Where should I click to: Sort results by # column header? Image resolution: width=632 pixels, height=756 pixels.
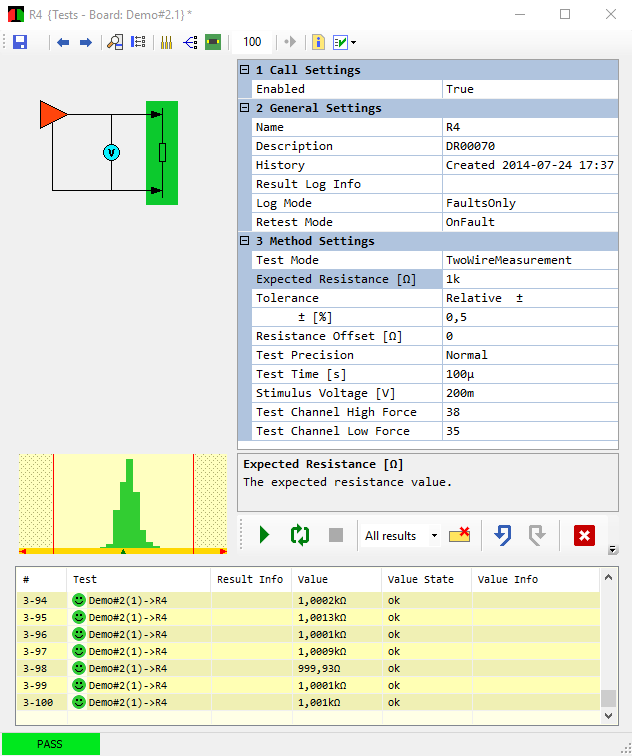pos(41,580)
